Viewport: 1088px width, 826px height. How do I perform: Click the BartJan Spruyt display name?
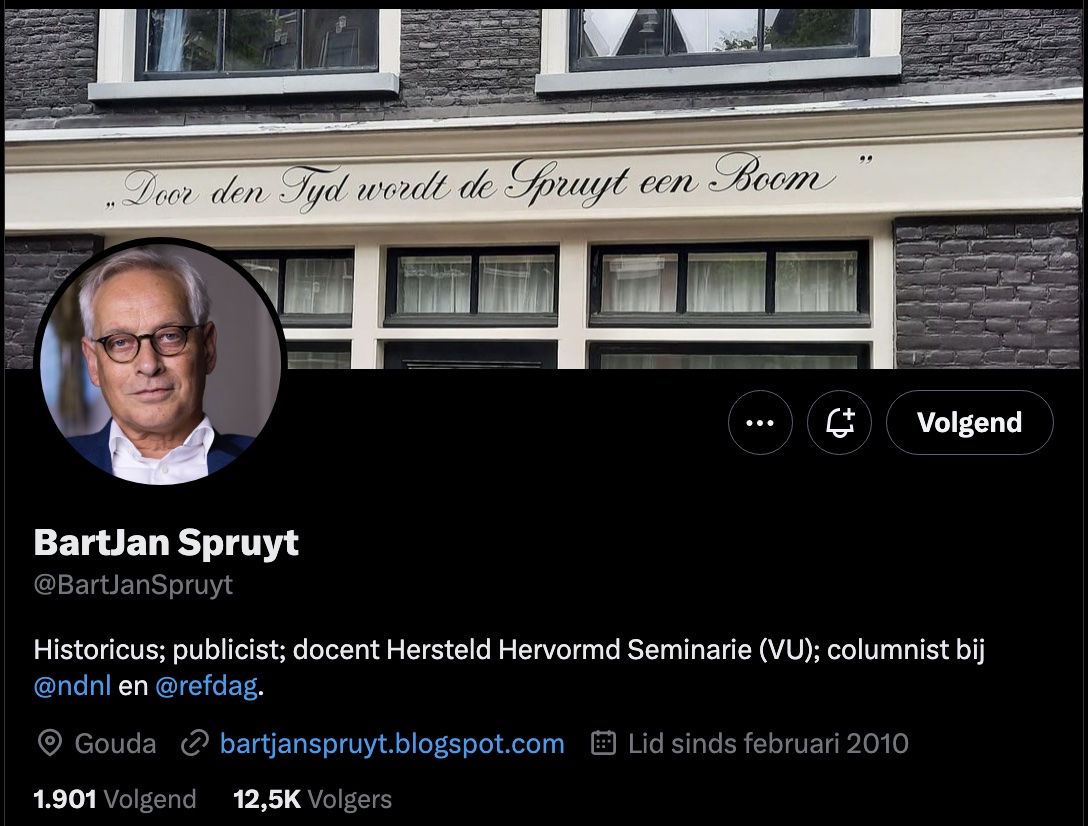[166, 543]
